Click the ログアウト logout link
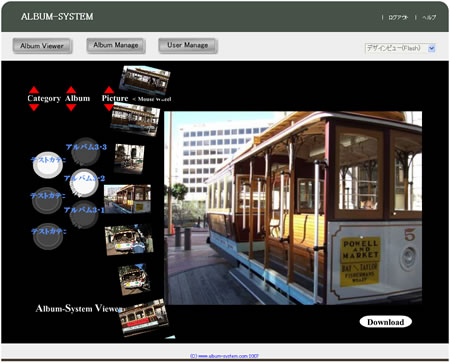450x363 pixels. (398, 18)
